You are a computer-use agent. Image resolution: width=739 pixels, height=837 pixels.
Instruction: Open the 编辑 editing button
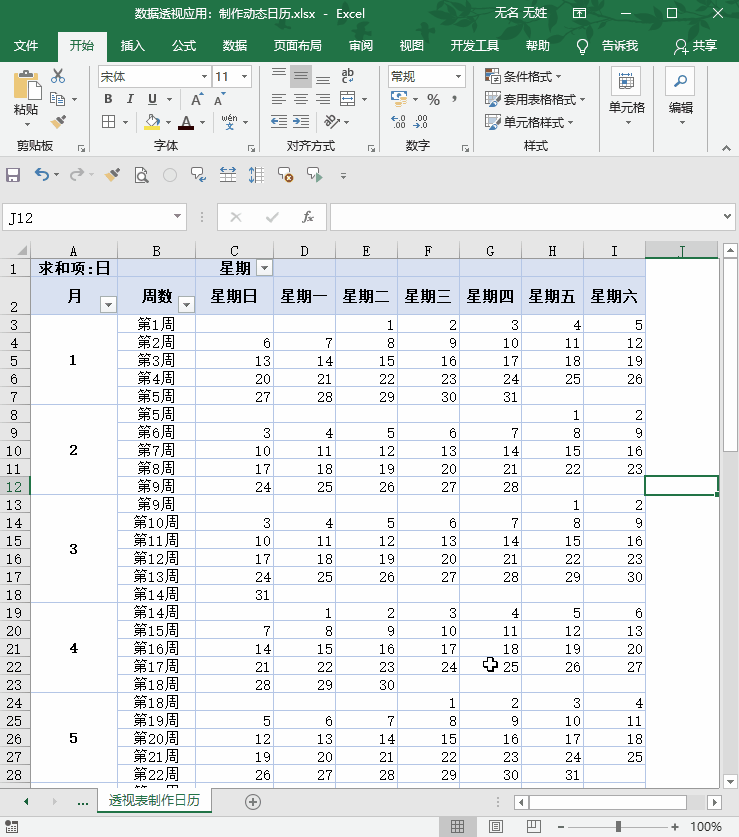point(681,97)
